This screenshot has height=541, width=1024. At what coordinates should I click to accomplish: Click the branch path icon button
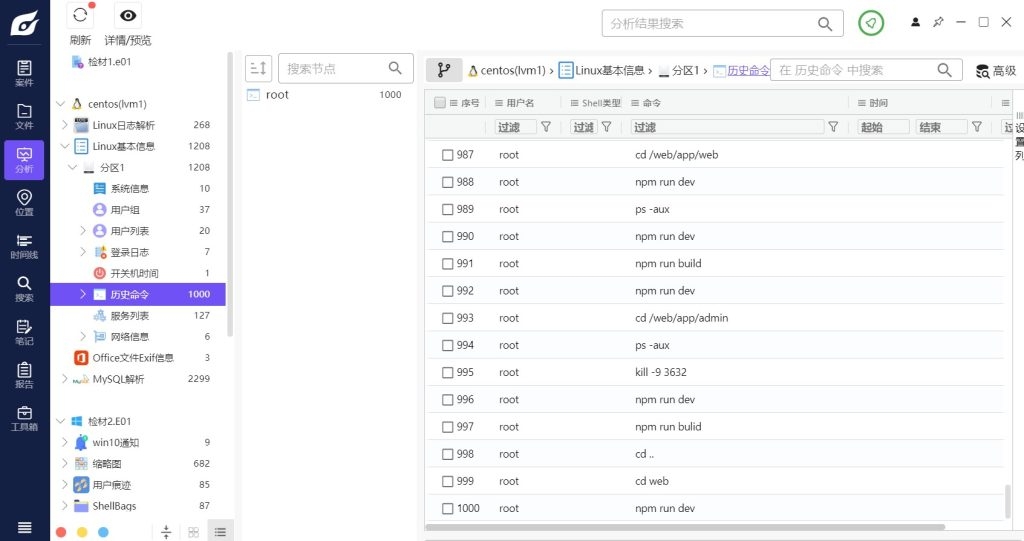[443, 70]
